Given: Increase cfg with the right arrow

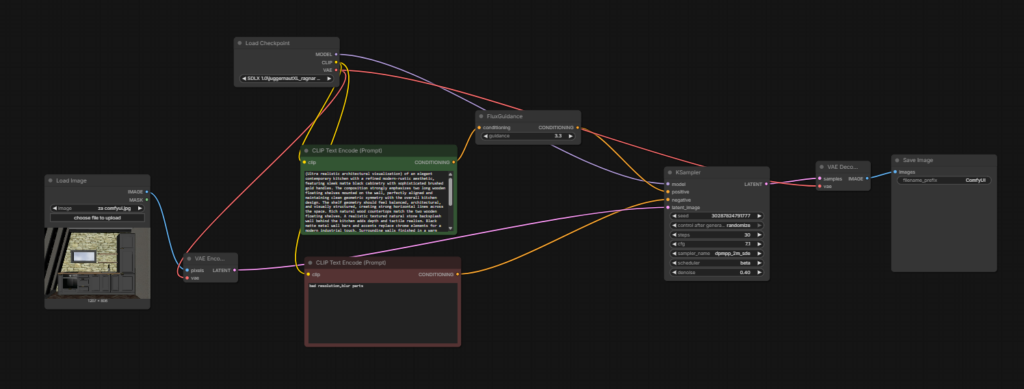Looking at the screenshot, I should point(759,243).
